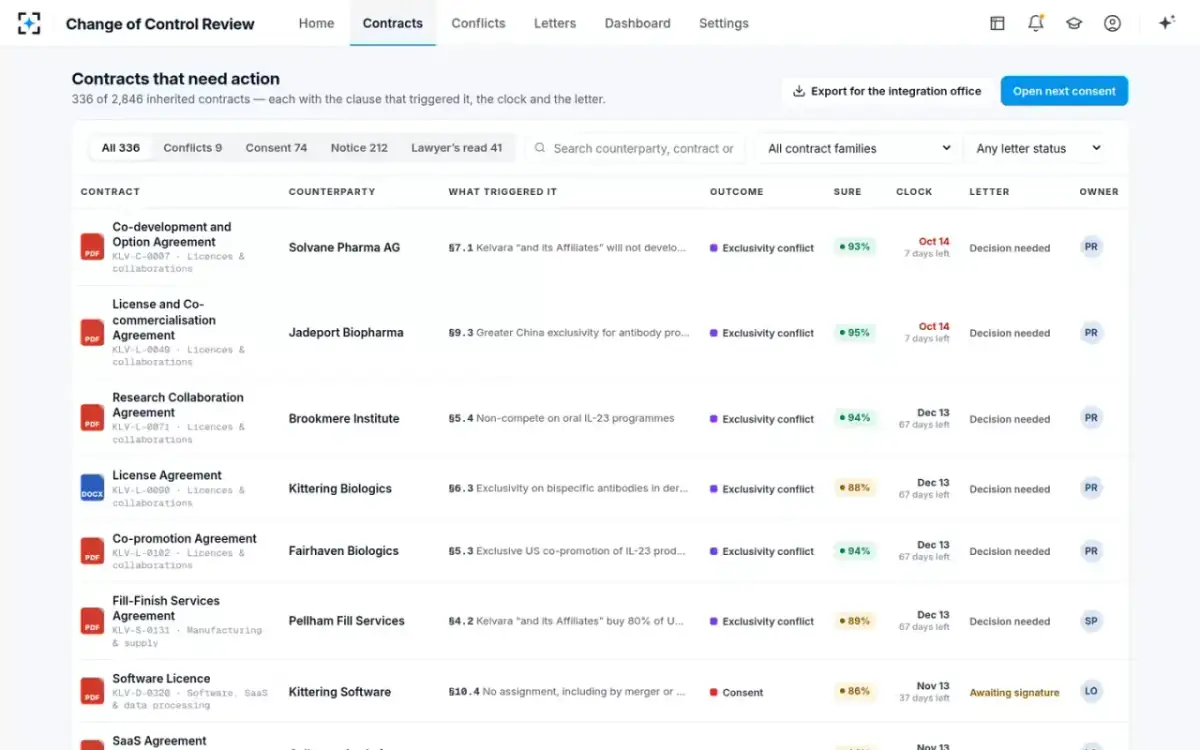Click the Clock column header
1200x750 pixels.
[914, 191]
